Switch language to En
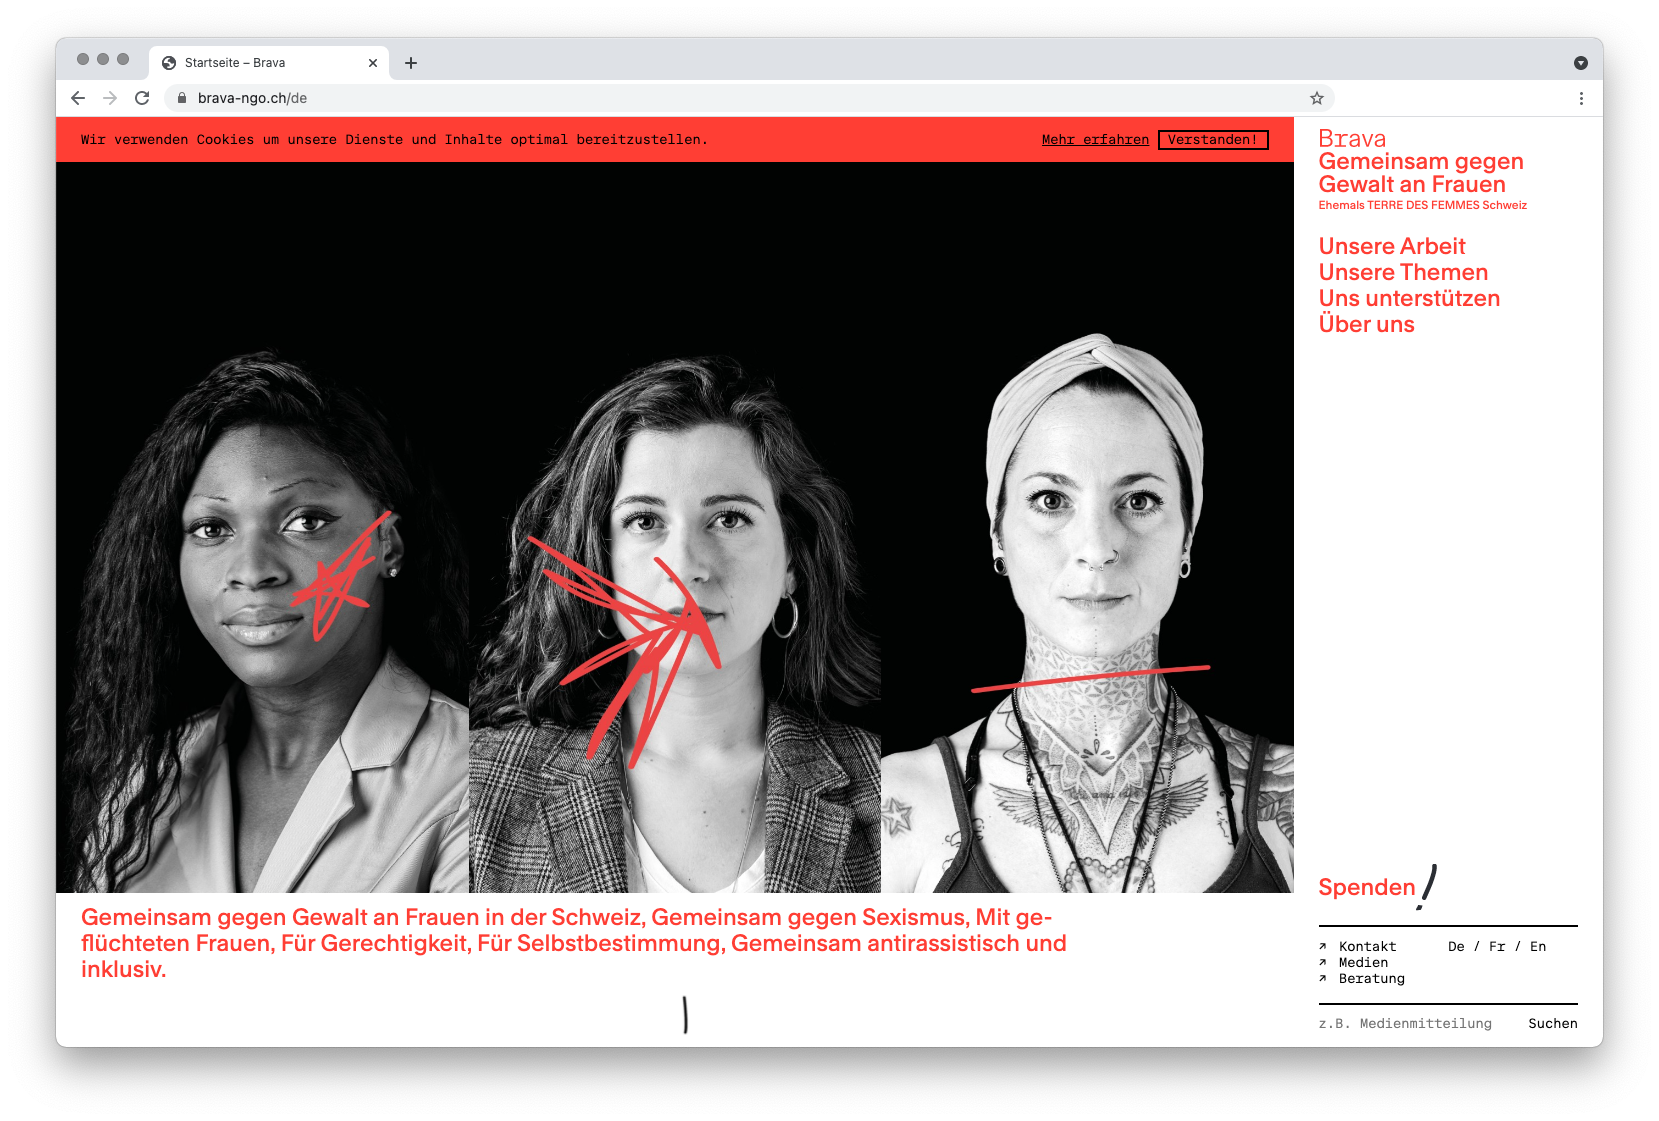 pos(1537,946)
